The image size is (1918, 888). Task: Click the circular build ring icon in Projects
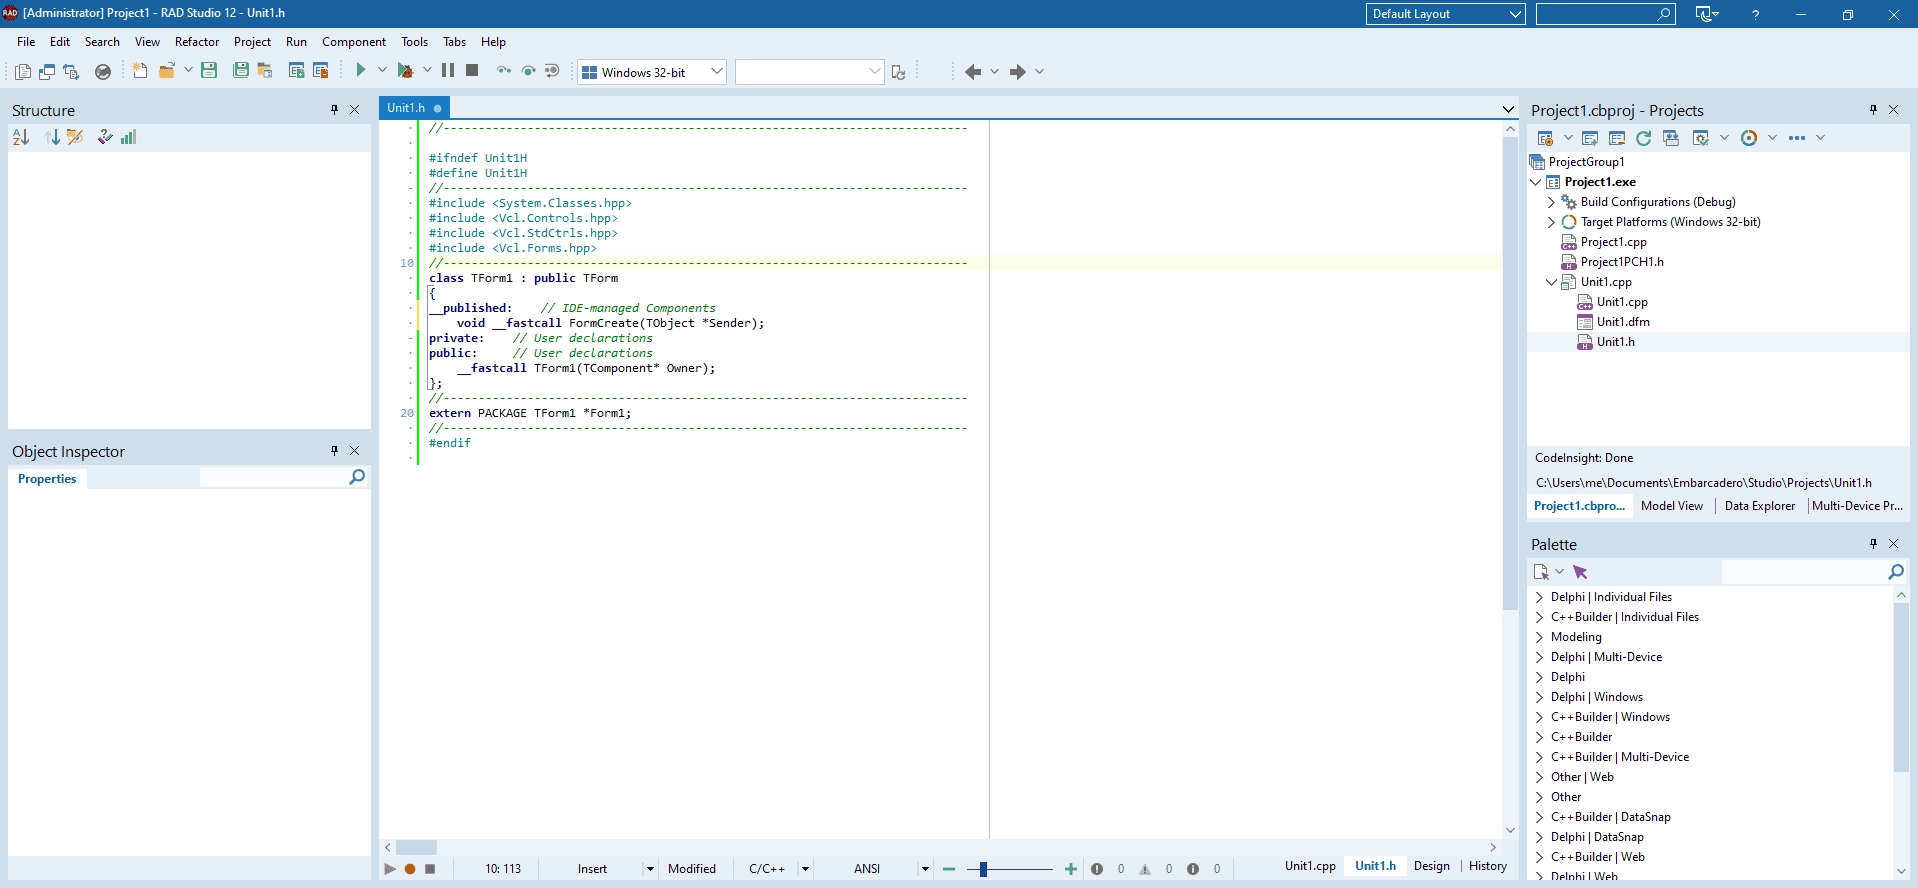coord(1749,138)
